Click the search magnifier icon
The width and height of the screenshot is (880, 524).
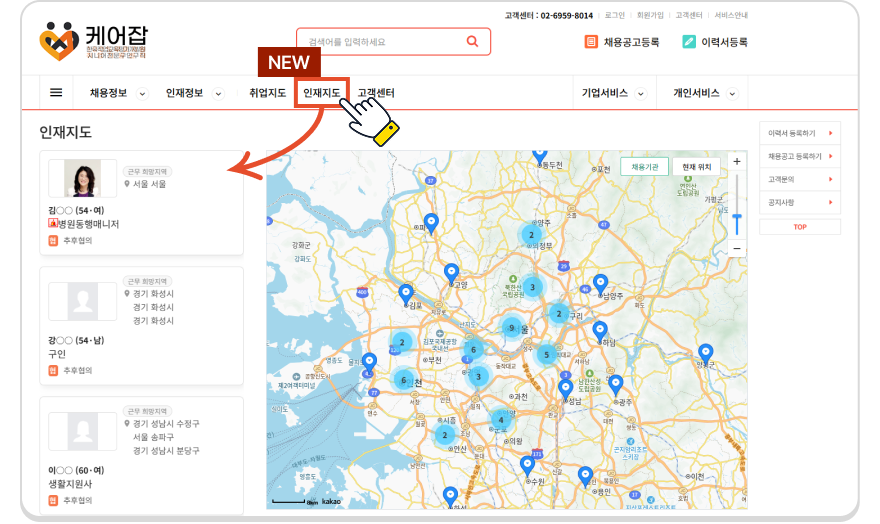[x=473, y=42]
